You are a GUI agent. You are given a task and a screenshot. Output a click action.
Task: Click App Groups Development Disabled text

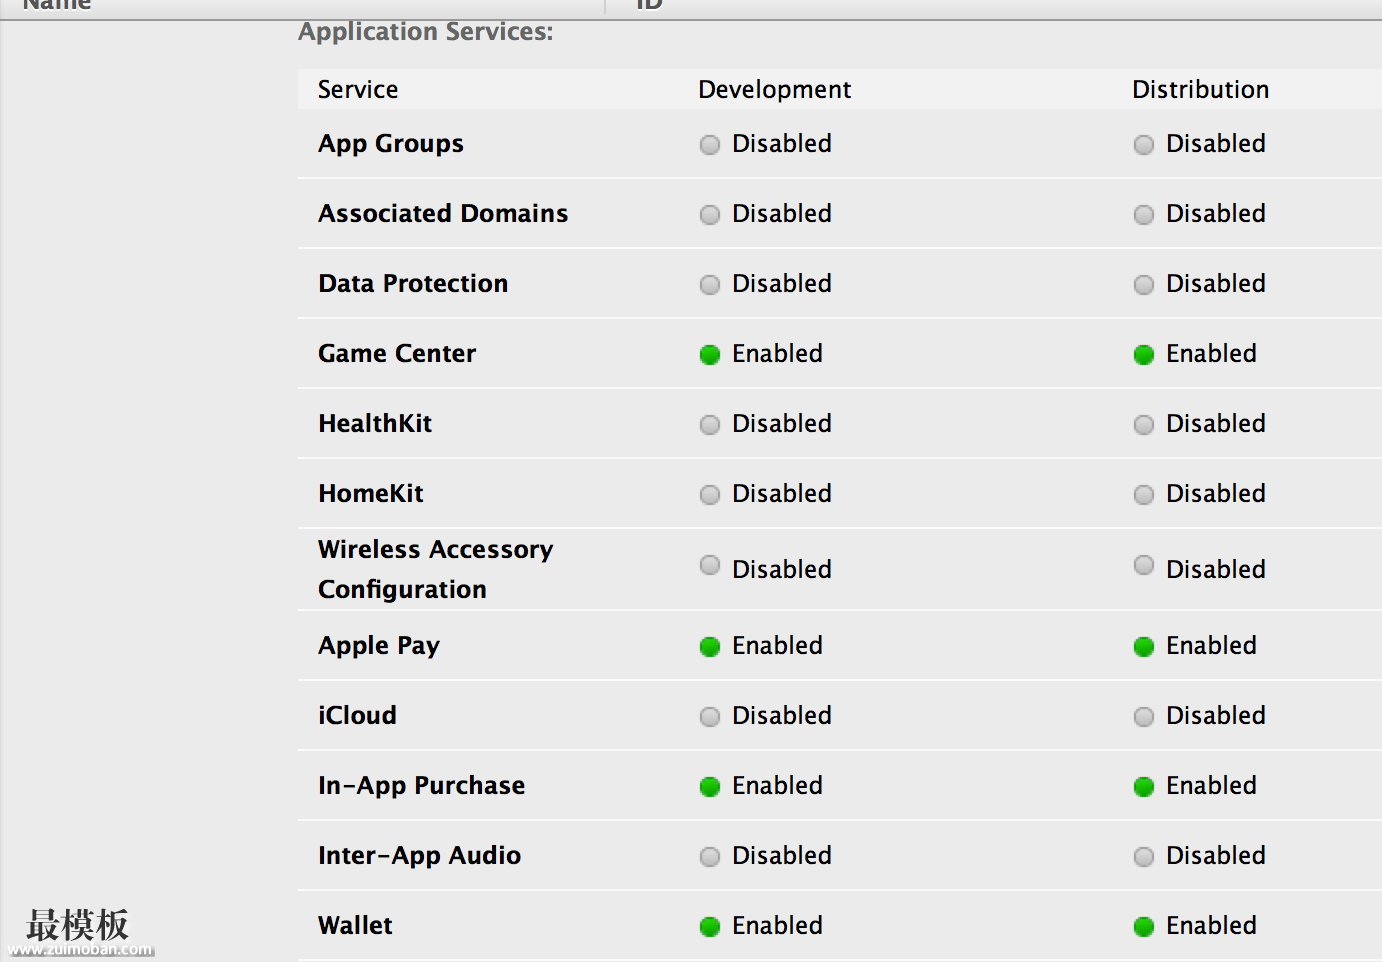[x=782, y=143]
